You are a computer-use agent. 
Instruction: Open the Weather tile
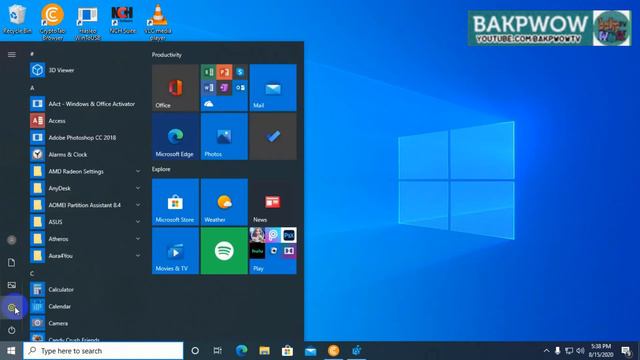click(224, 202)
